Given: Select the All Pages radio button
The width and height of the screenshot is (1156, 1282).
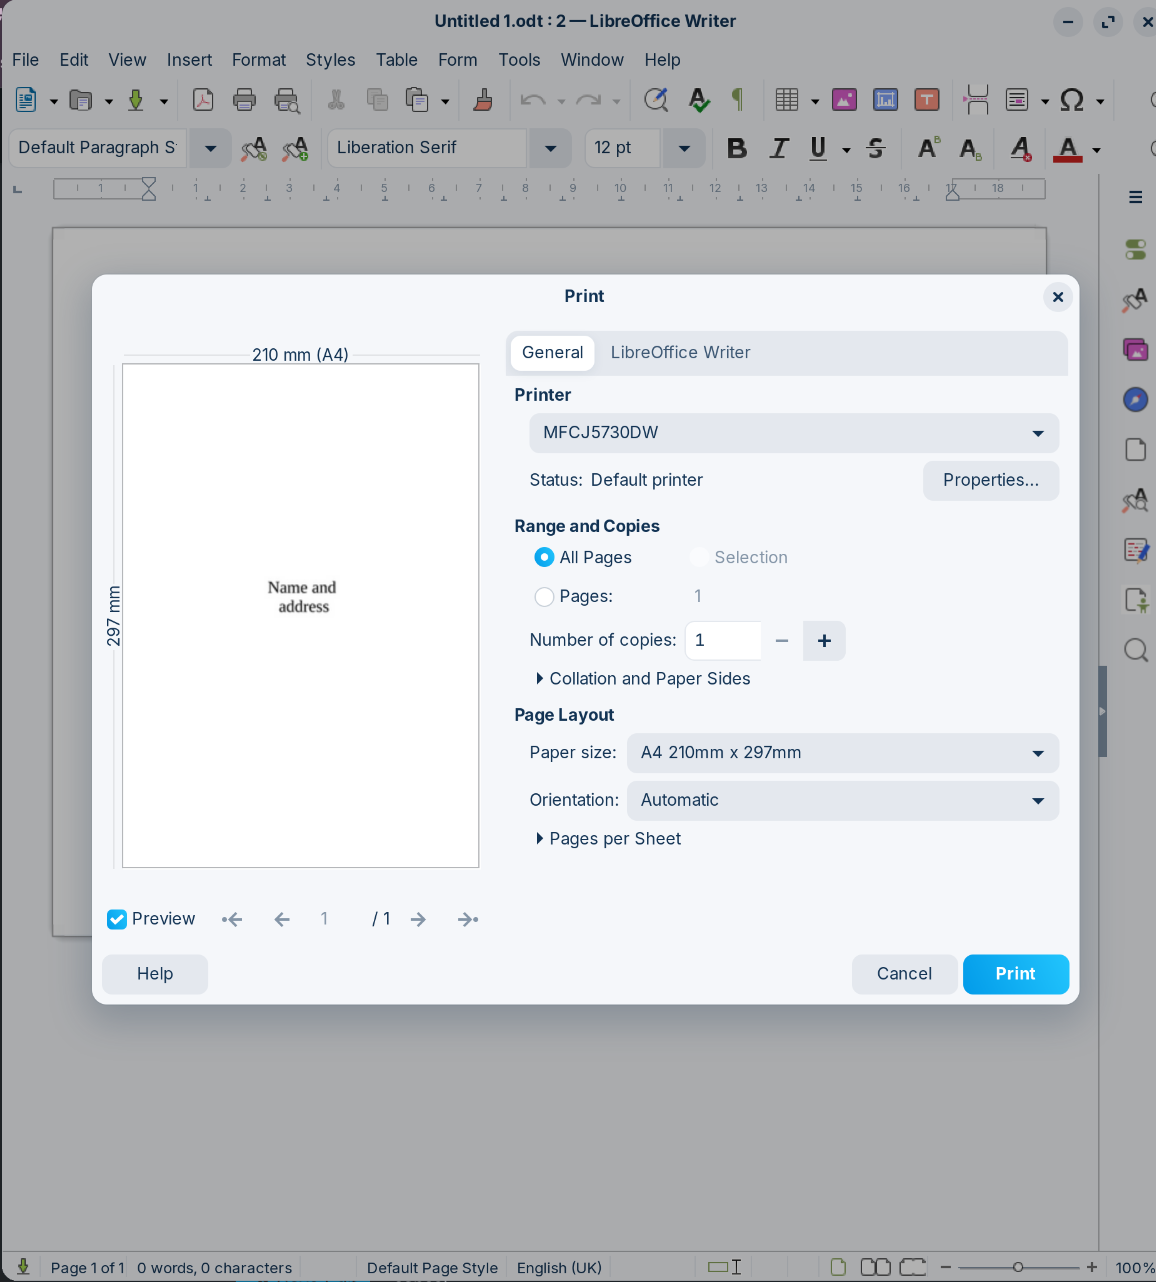Looking at the screenshot, I should point(544,557).
